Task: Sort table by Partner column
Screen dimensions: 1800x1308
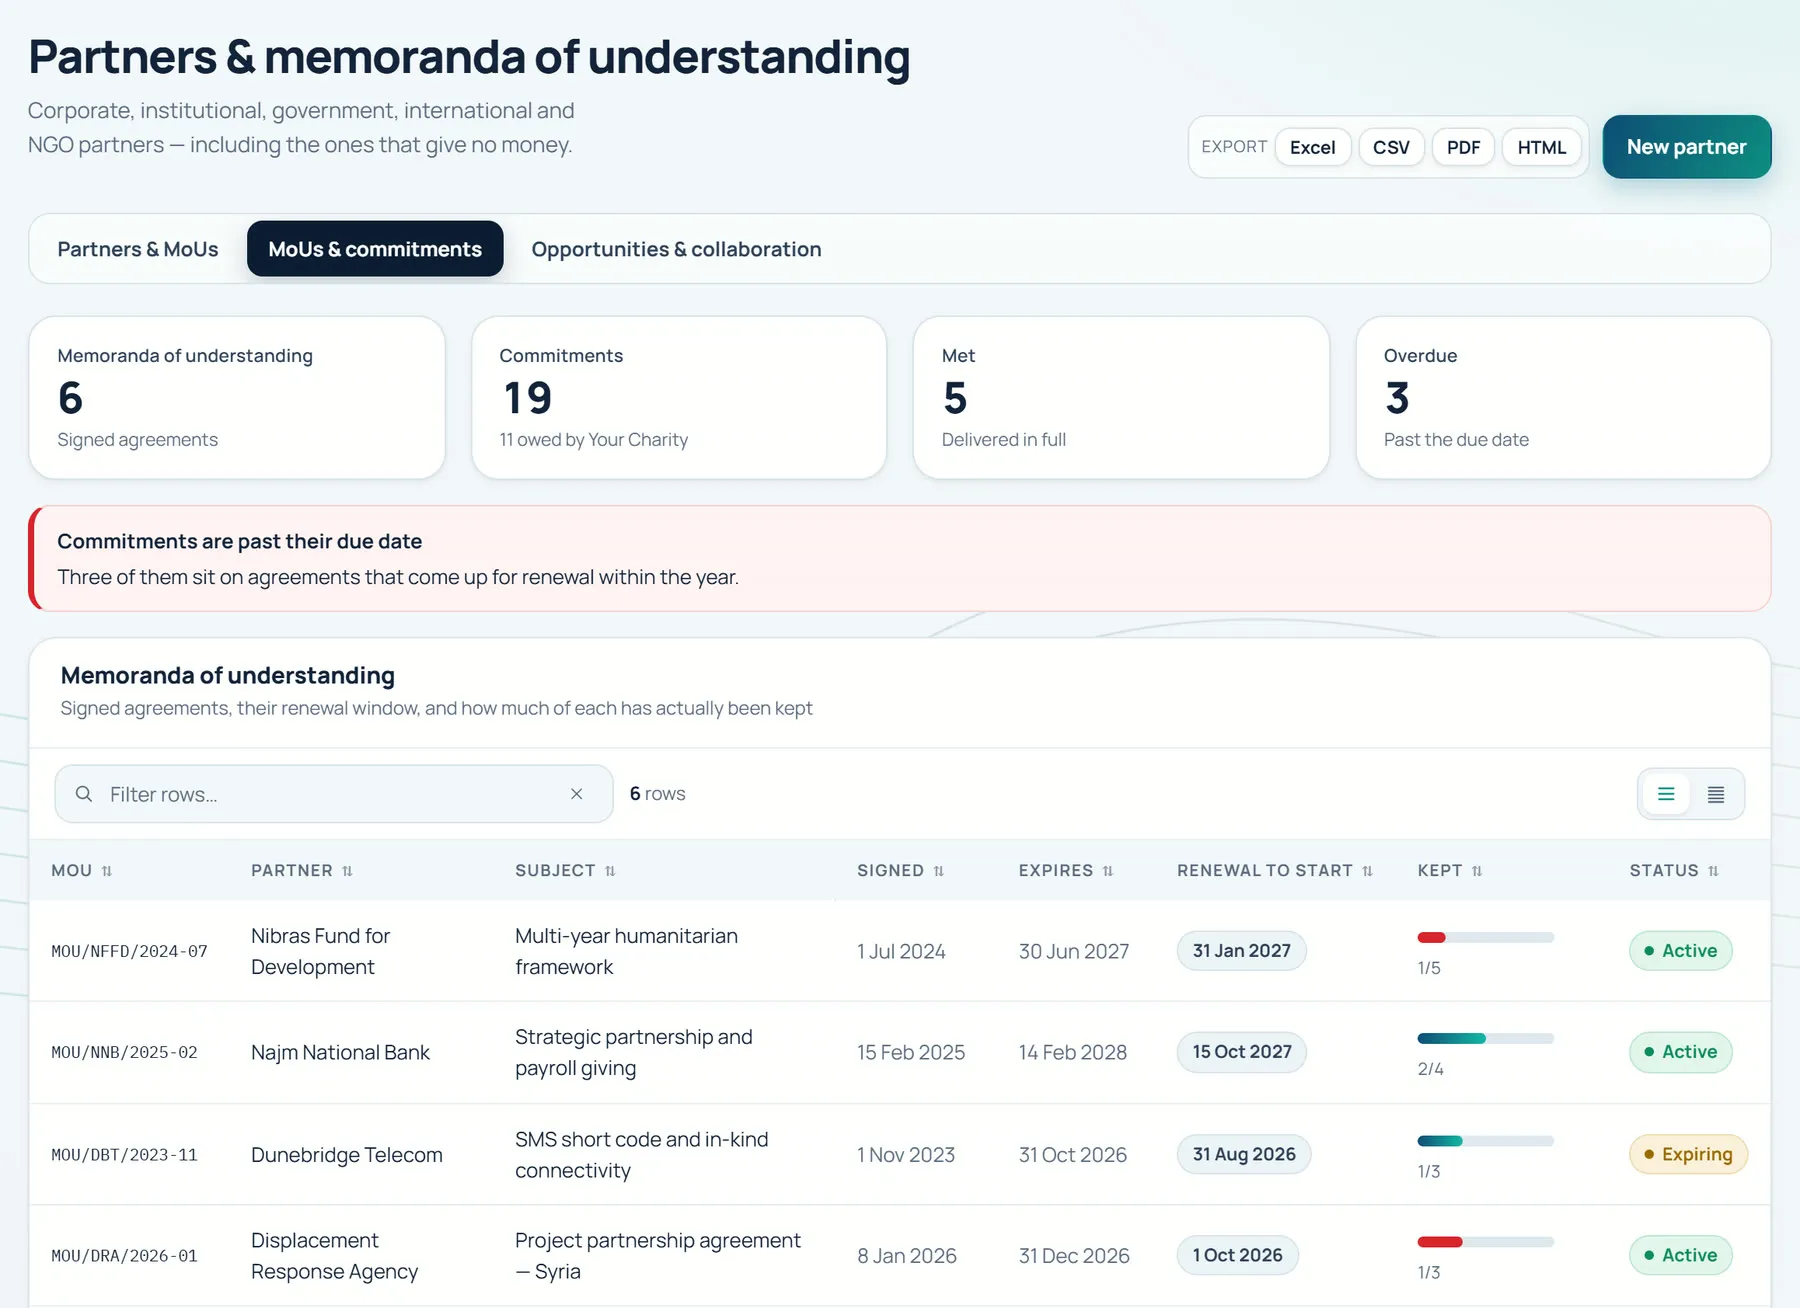Action: coord(302,871)
